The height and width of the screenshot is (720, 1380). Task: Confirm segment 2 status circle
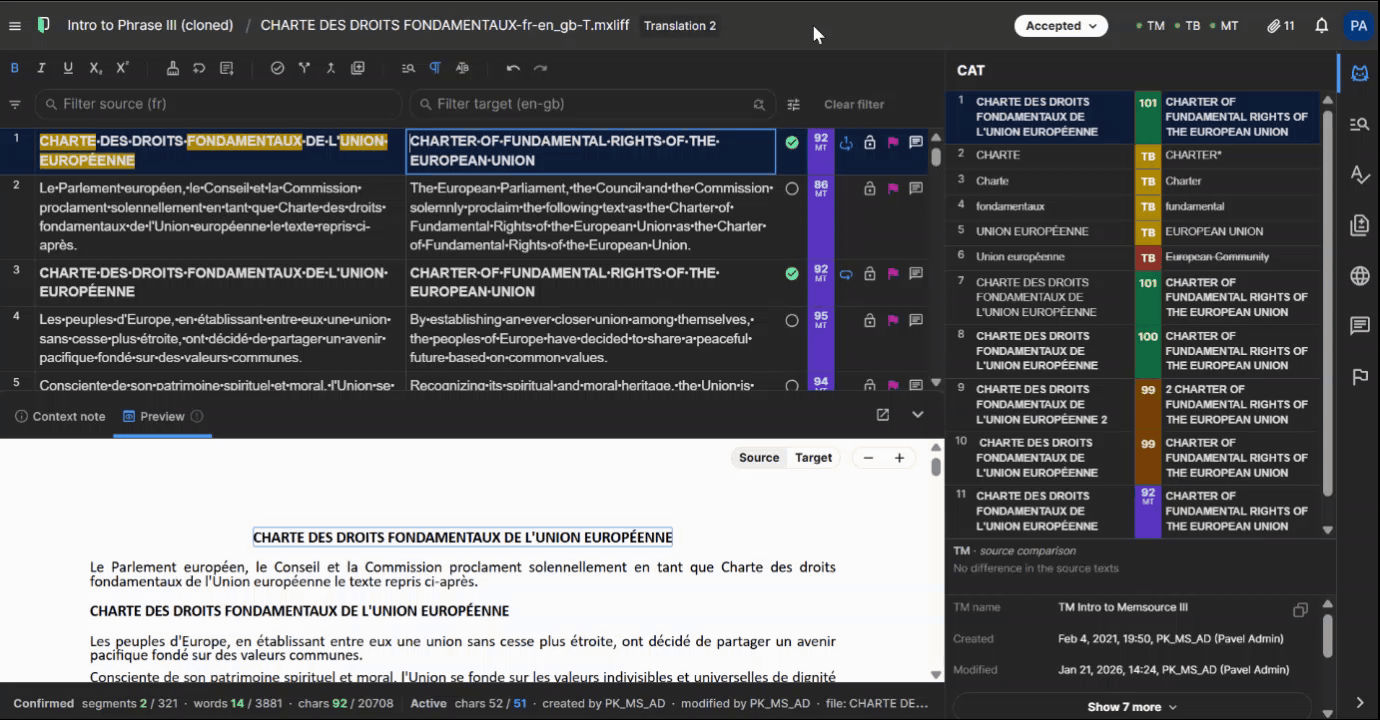point(792,188)
